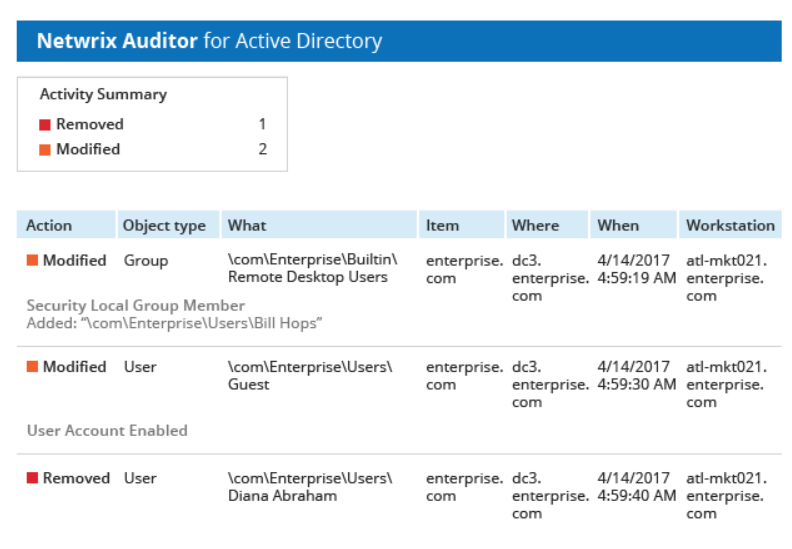Screen dimensions: 792x549
Task: Click atl-mkt021 workstation in Guest row
Action: (726, 385)
